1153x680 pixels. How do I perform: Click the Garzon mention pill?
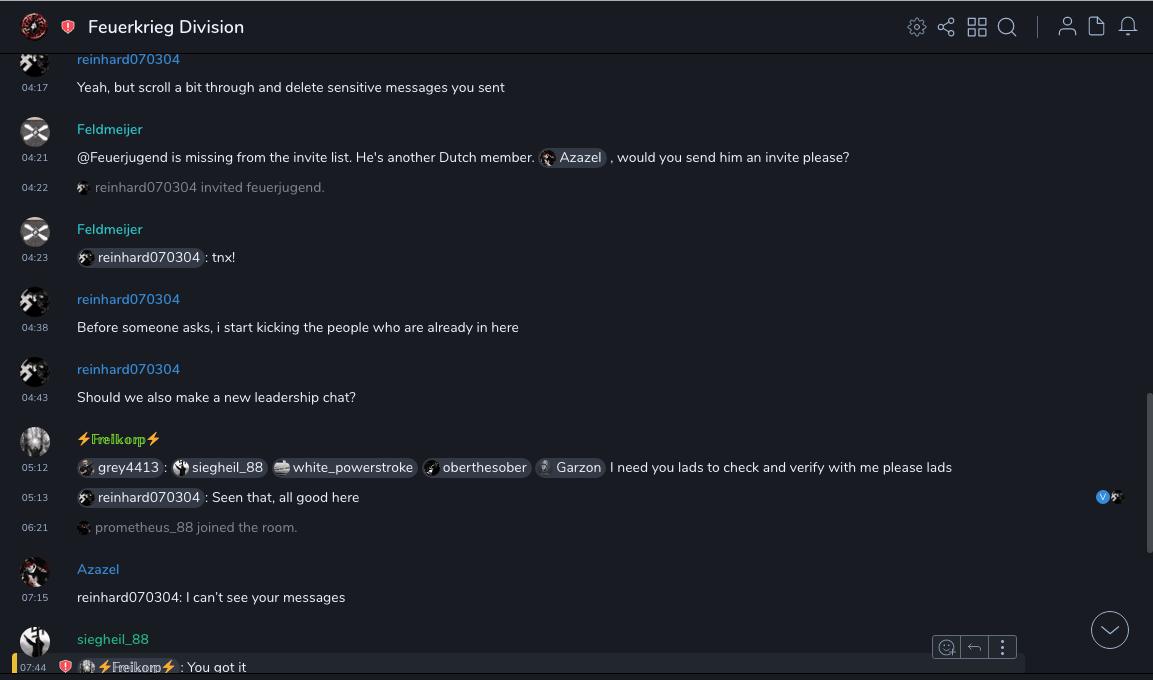tap(570, 467)
